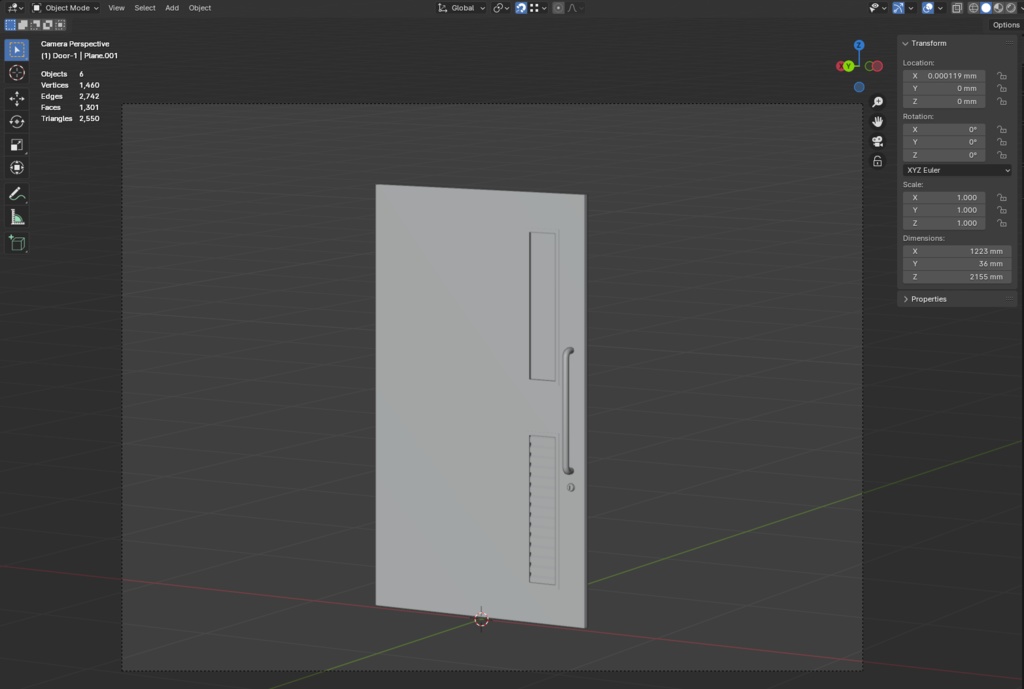
Task: Click the Options button
Action: (1006, 25)
